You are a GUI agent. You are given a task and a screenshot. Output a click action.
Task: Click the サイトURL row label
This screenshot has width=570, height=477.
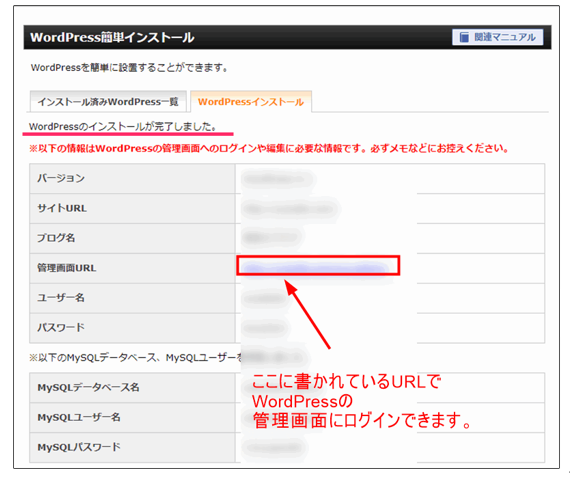[62, 208]
